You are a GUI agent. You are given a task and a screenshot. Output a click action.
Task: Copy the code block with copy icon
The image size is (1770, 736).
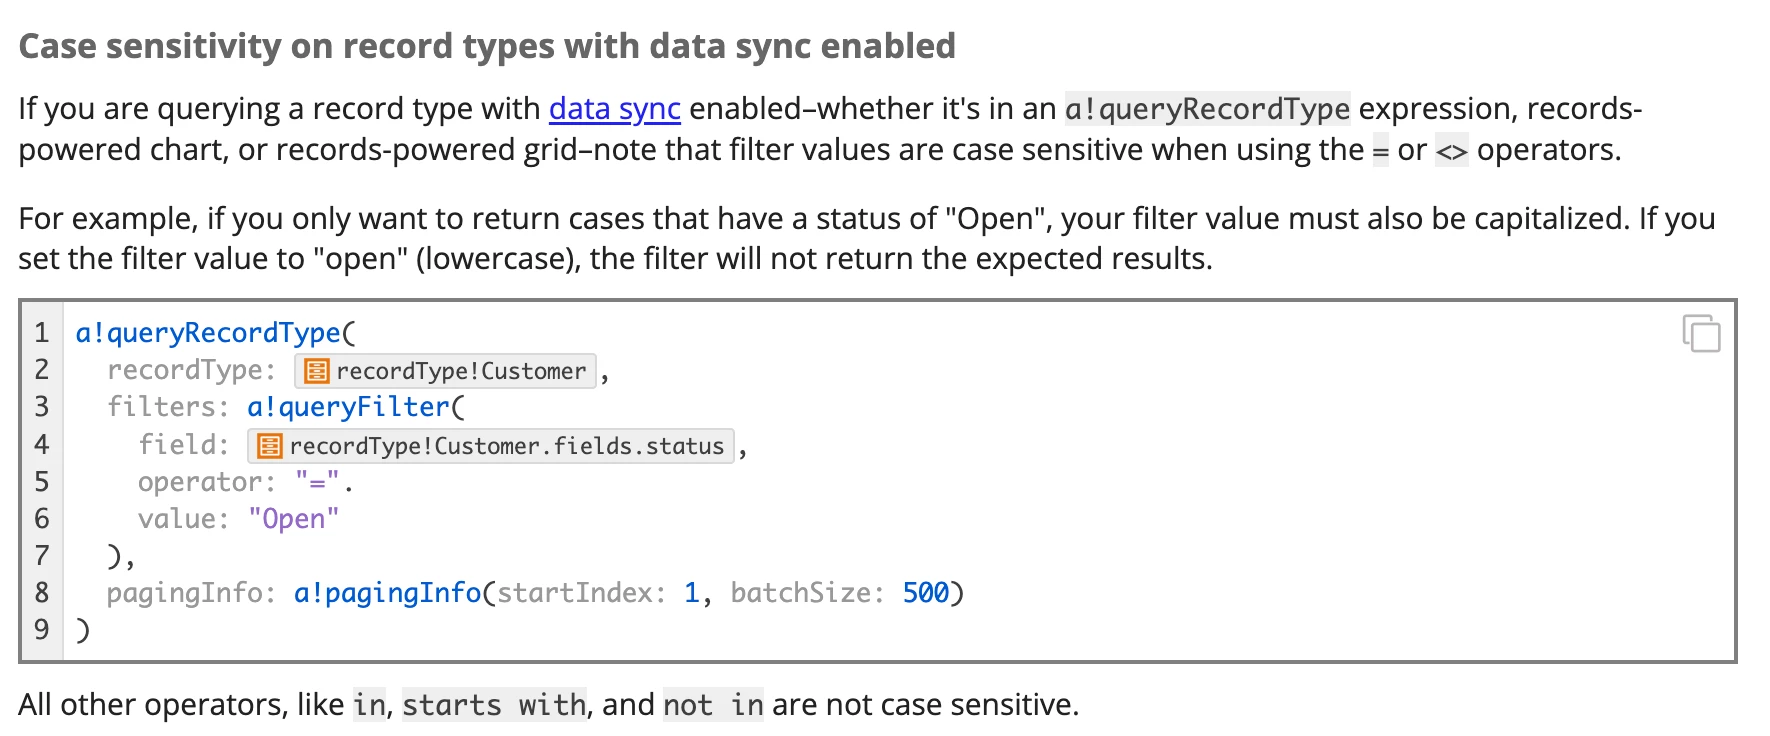pyautogui.click(x=1701, y=333)
